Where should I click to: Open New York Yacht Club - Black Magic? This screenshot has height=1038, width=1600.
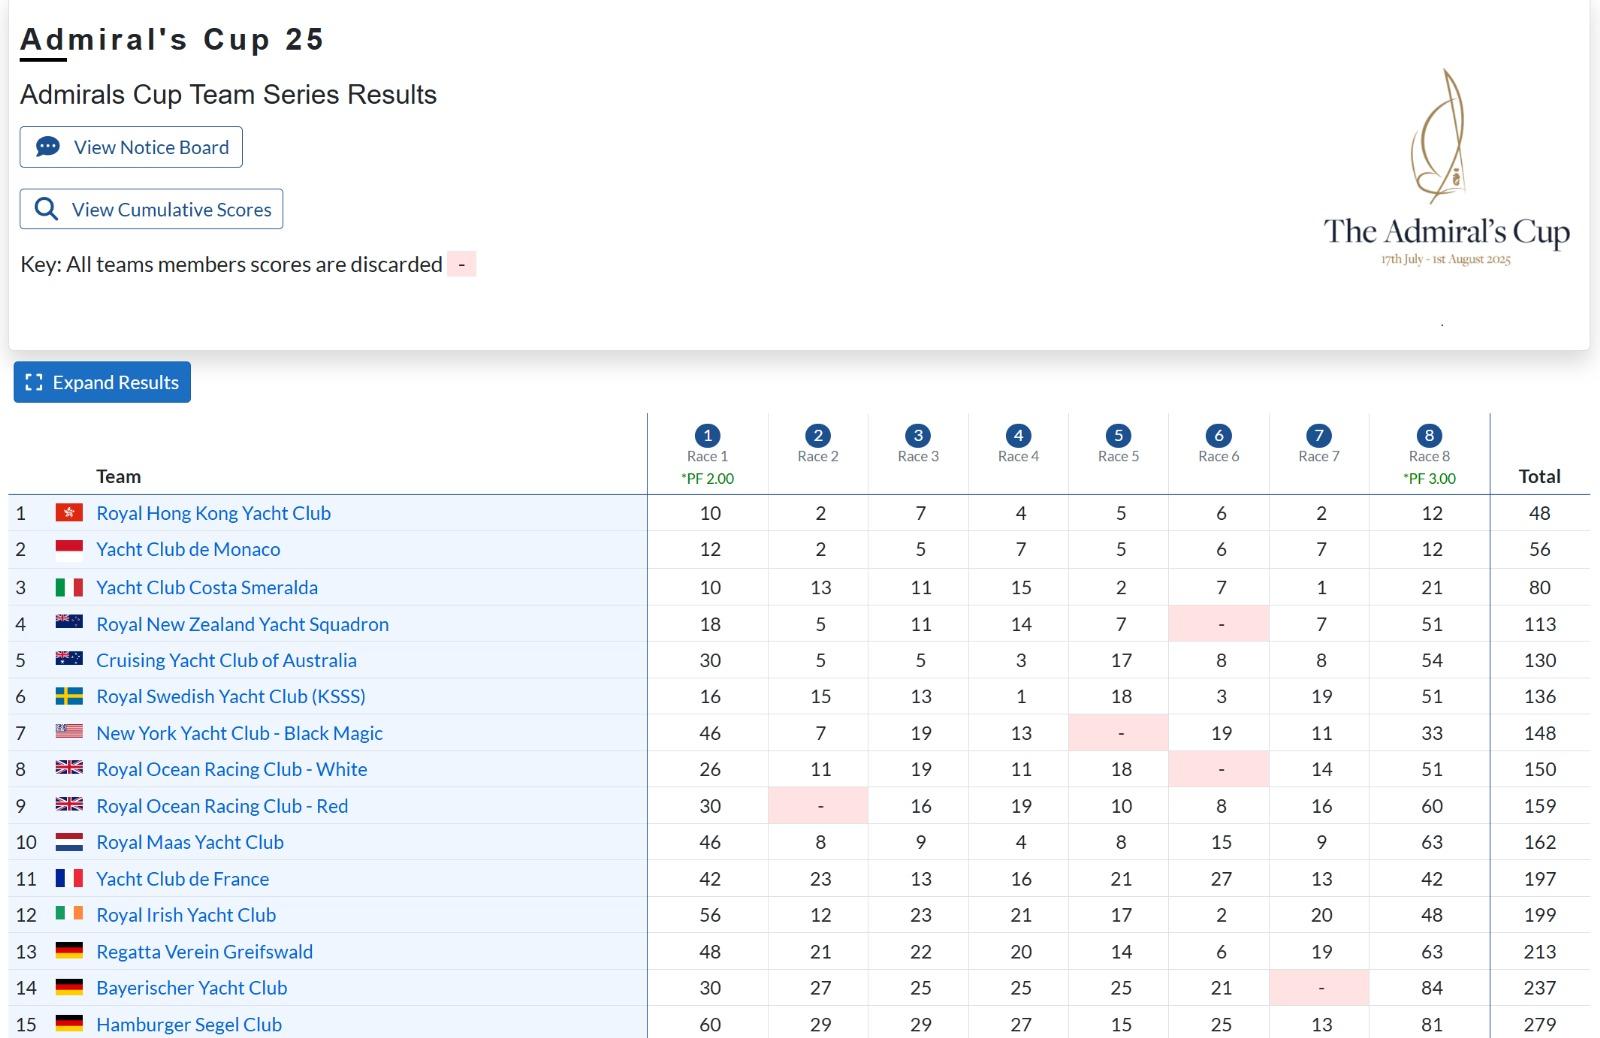(x=239, y=733)
